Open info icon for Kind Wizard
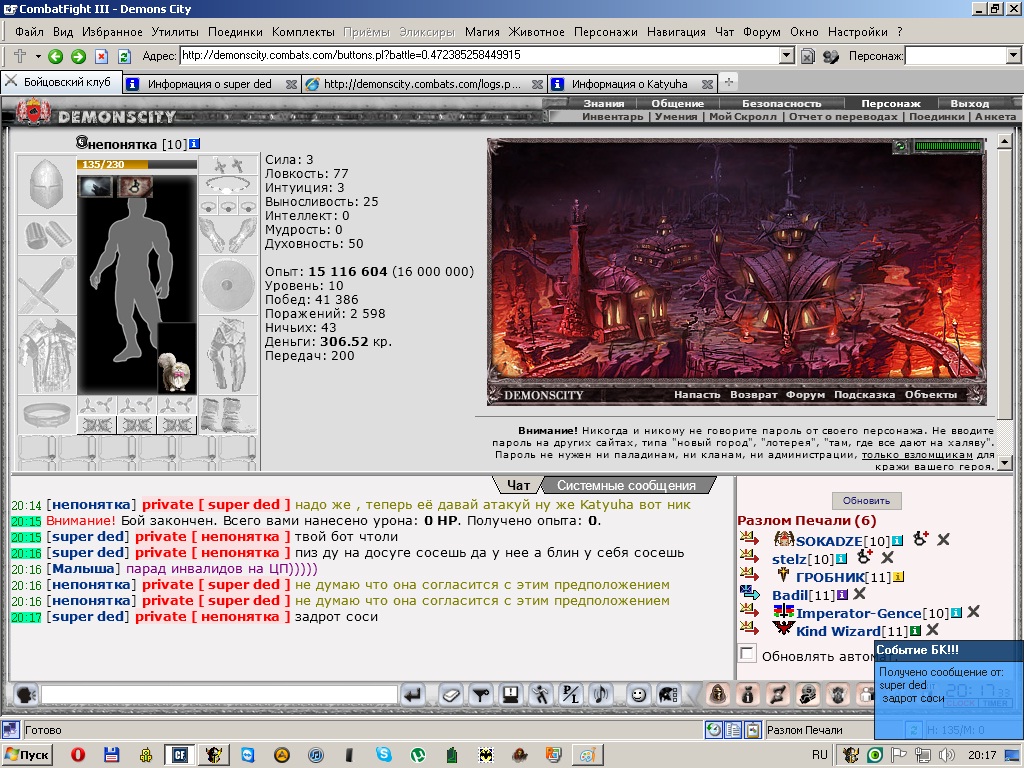This screenshot has height=768, width=1024. (915, 631)
